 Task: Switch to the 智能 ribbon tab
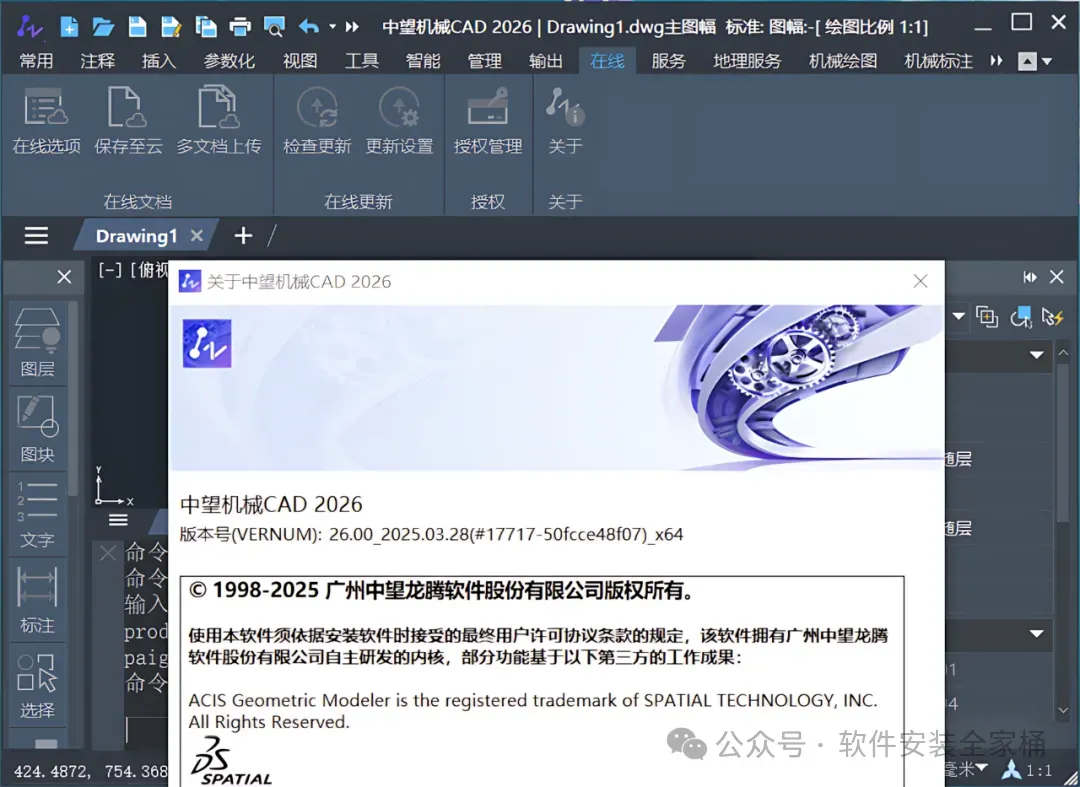[x=423, y=61]
